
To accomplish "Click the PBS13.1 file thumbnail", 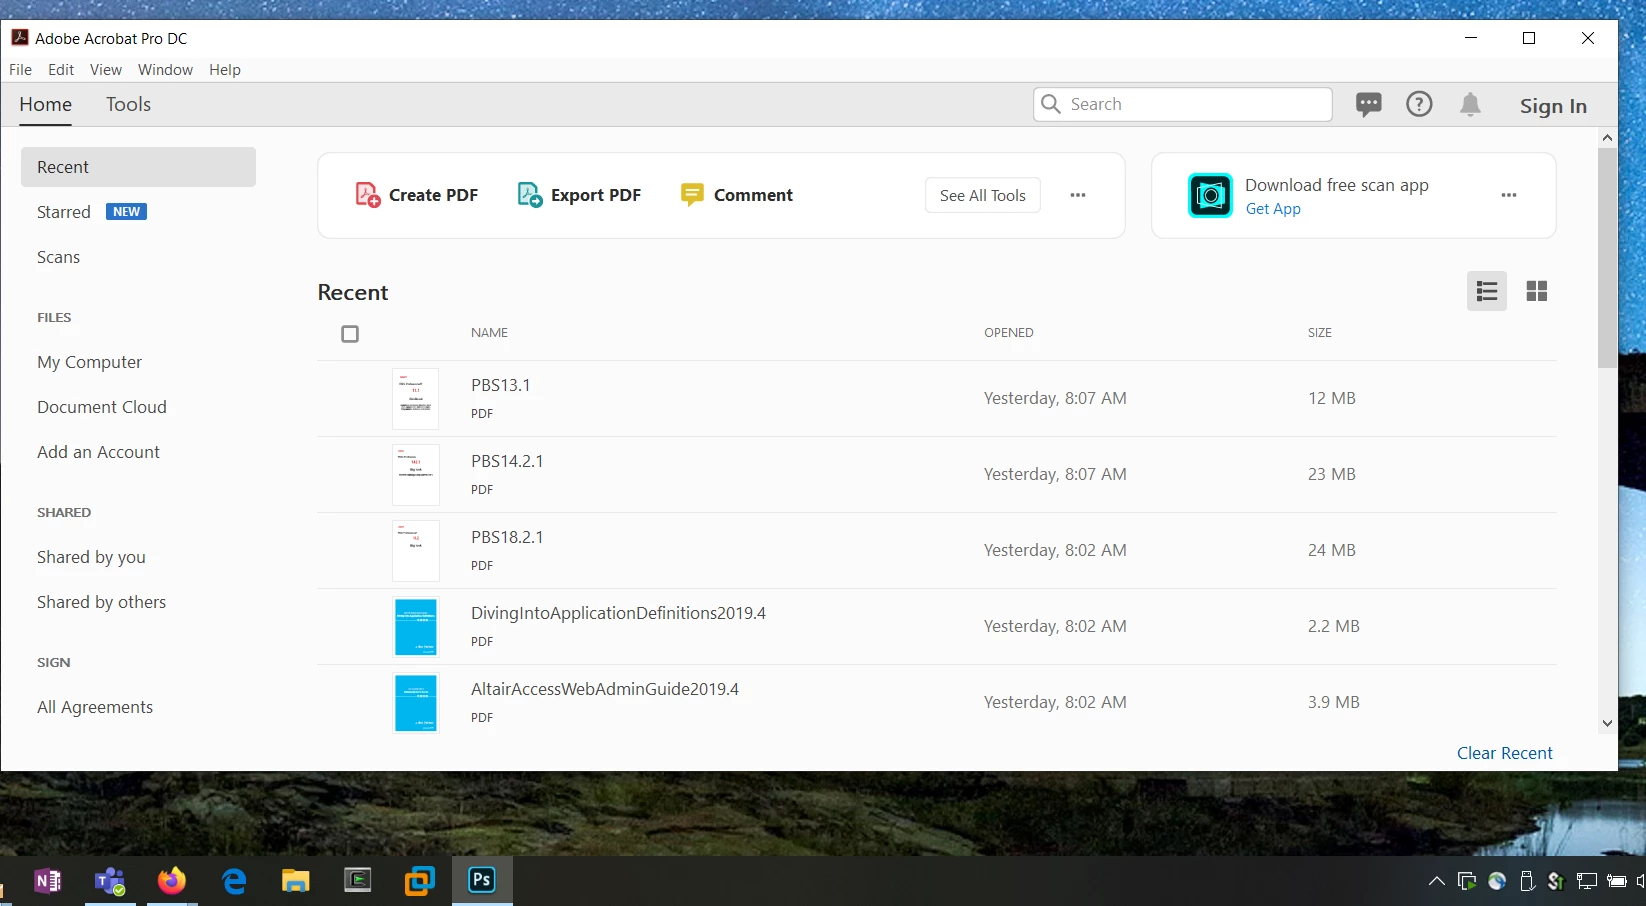I will pos(416,398).
